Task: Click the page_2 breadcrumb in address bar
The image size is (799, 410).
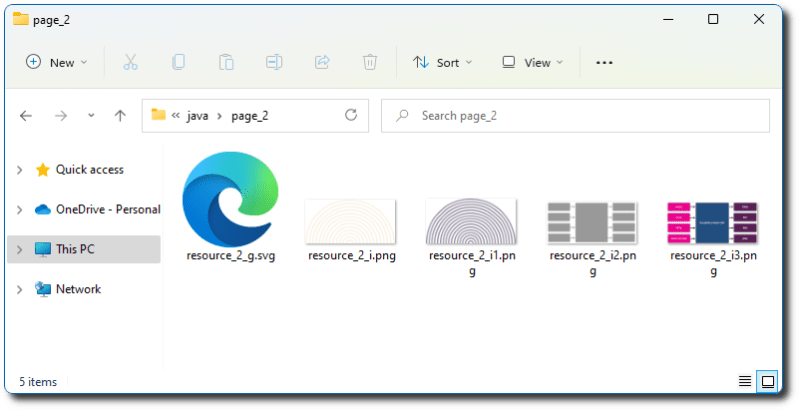Action: (250, 116)
